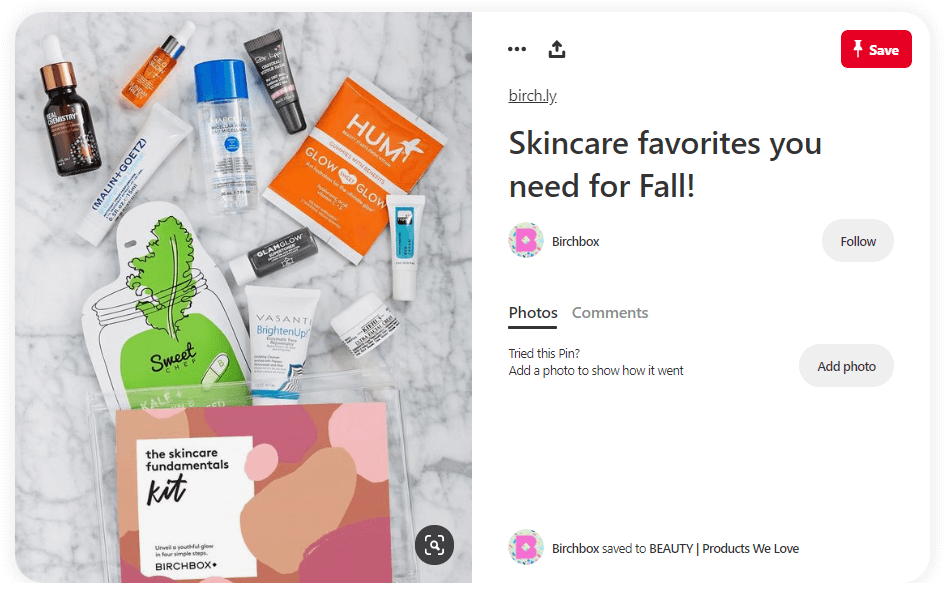The width and height of the screenshot is (950, 596).
Task: Open Birchbox profile avatar beside Follow
Action: click(x=526, y=240)
